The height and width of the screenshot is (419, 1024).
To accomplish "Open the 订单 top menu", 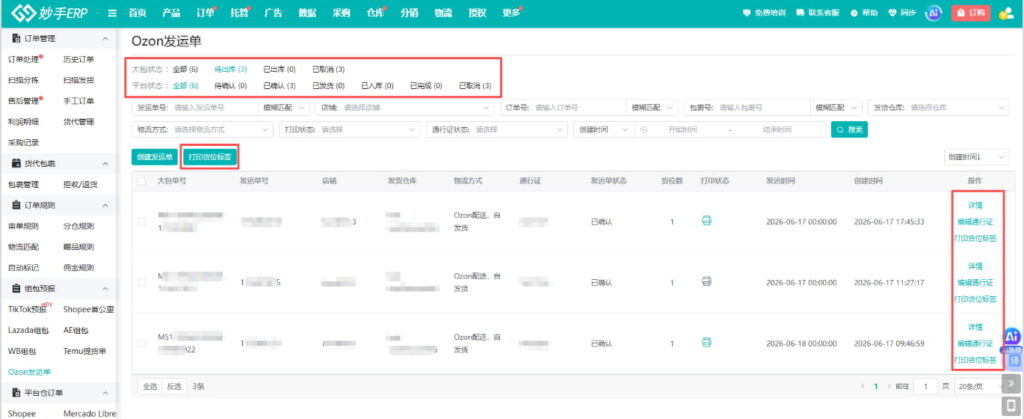I will coord(205,13).
